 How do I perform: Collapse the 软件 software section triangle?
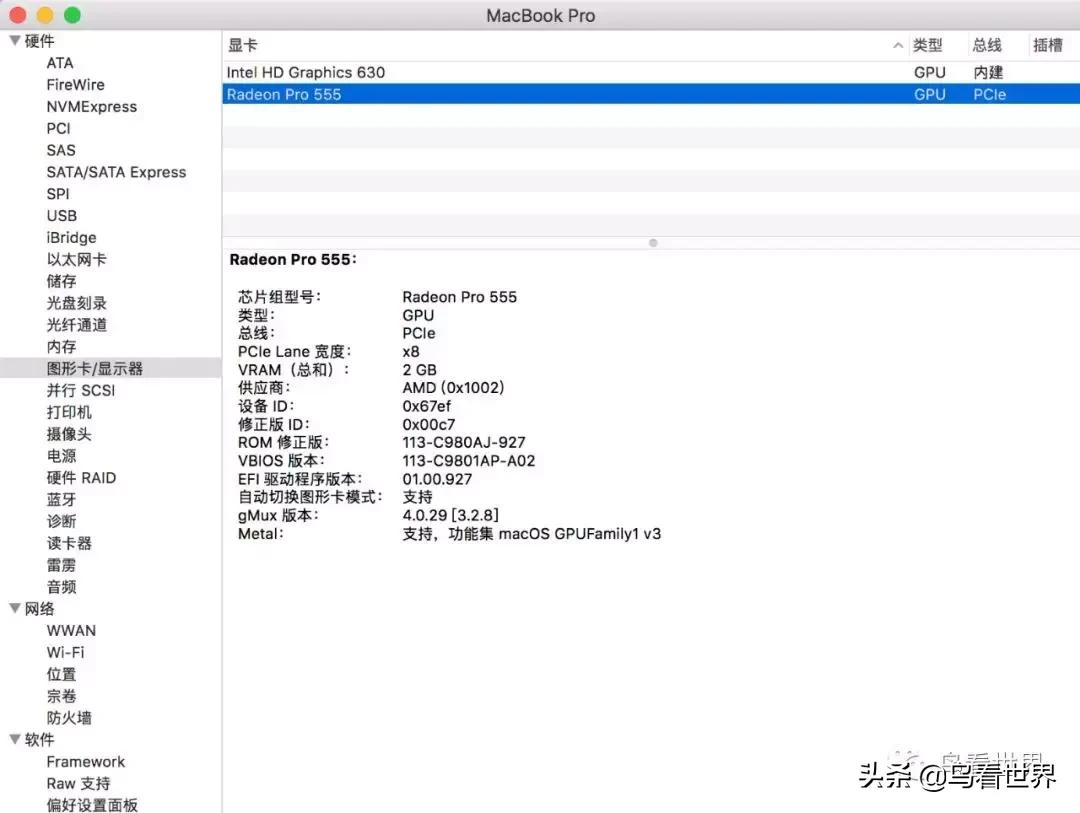[x=15, y=740]
